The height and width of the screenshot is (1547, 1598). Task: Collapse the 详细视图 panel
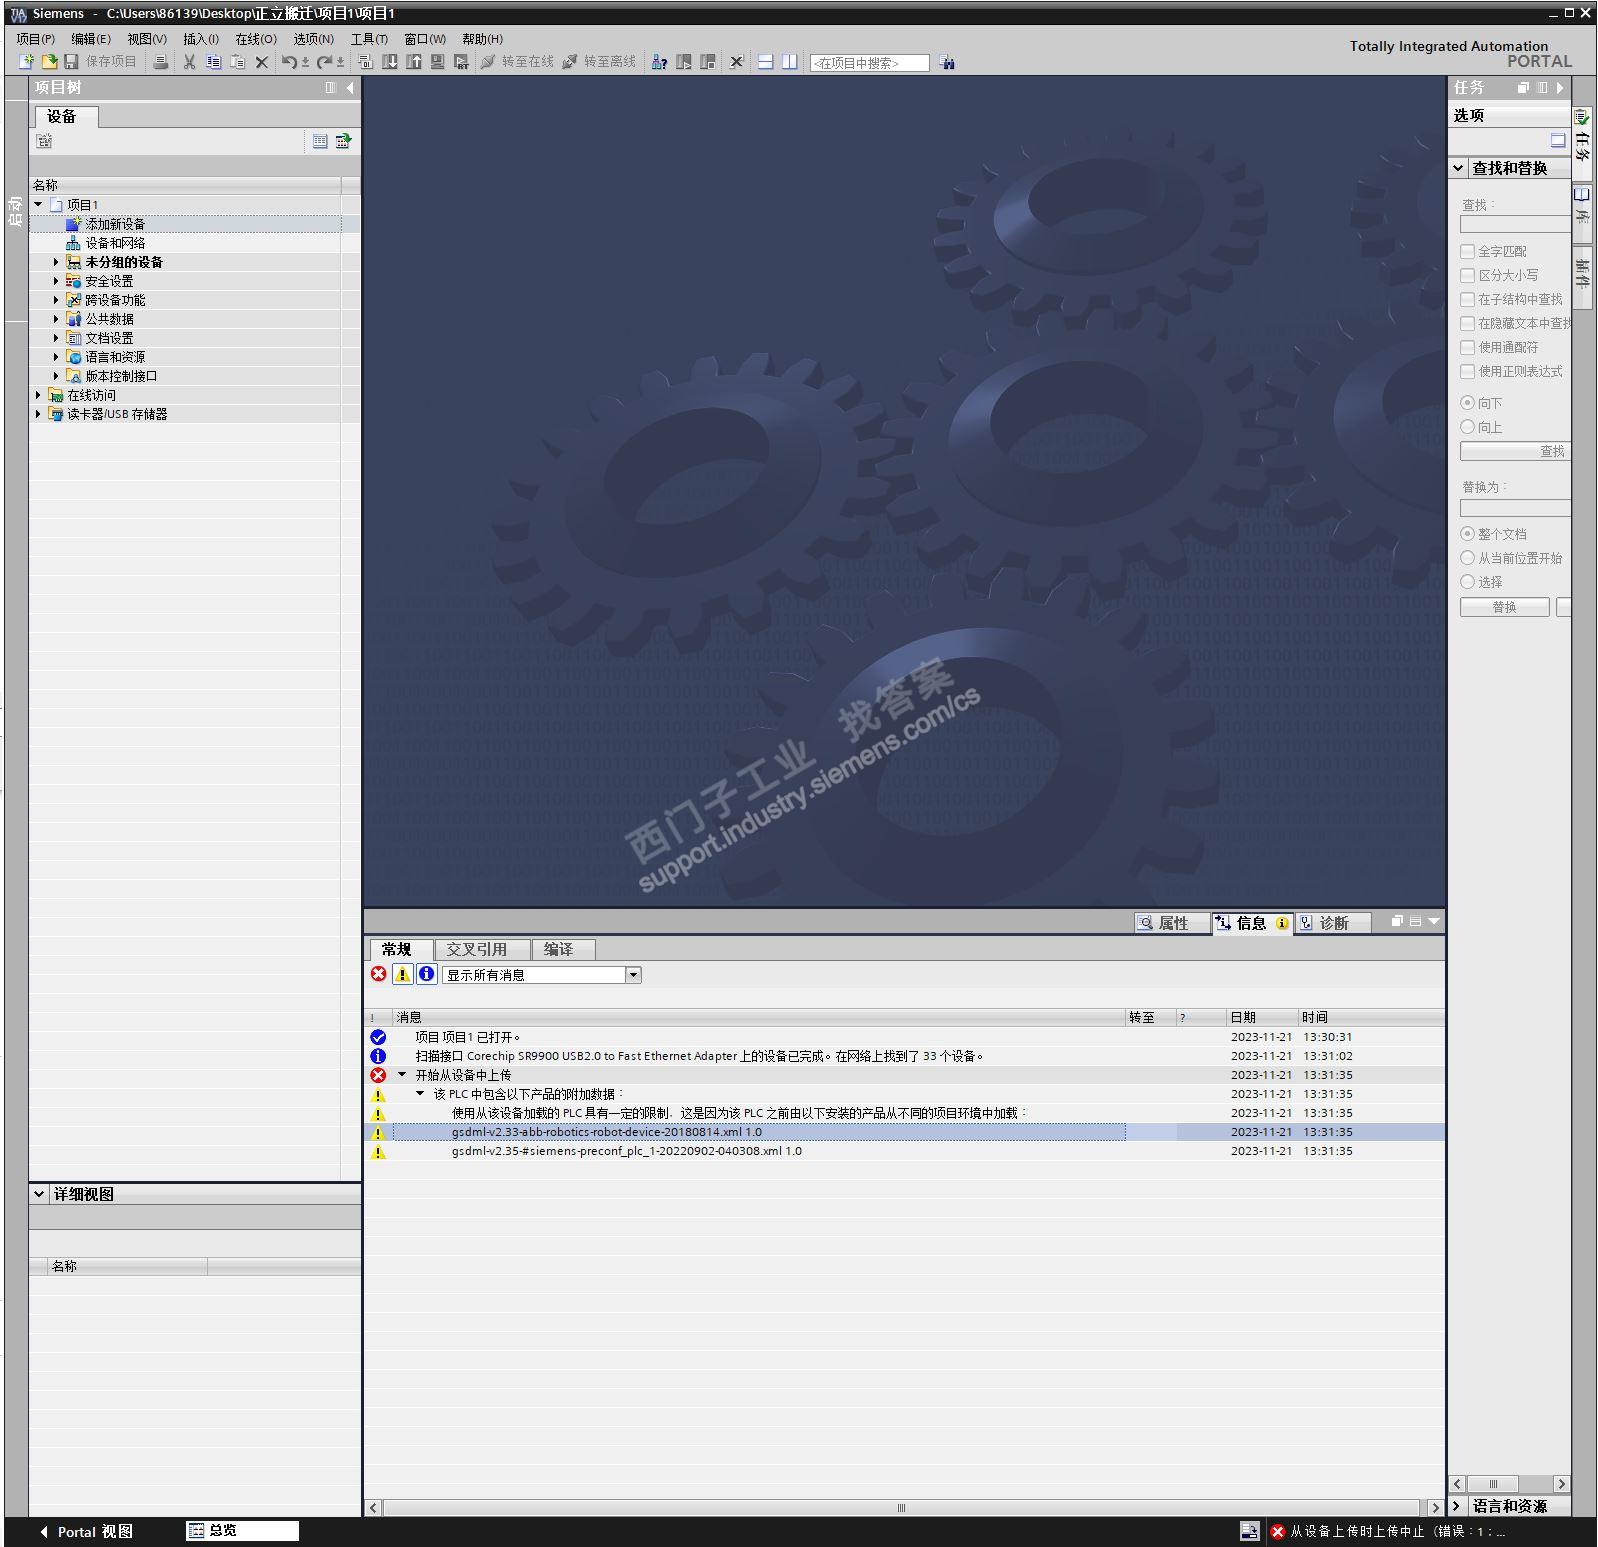[x=39, y=1194]
